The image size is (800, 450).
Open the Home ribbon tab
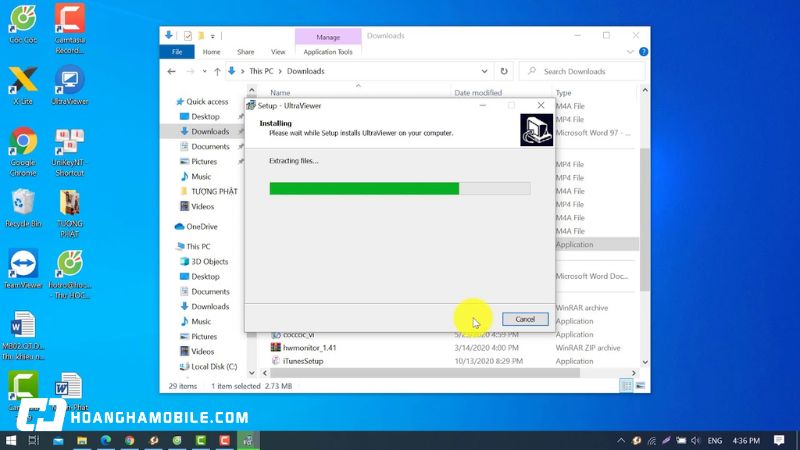[211, 52]
